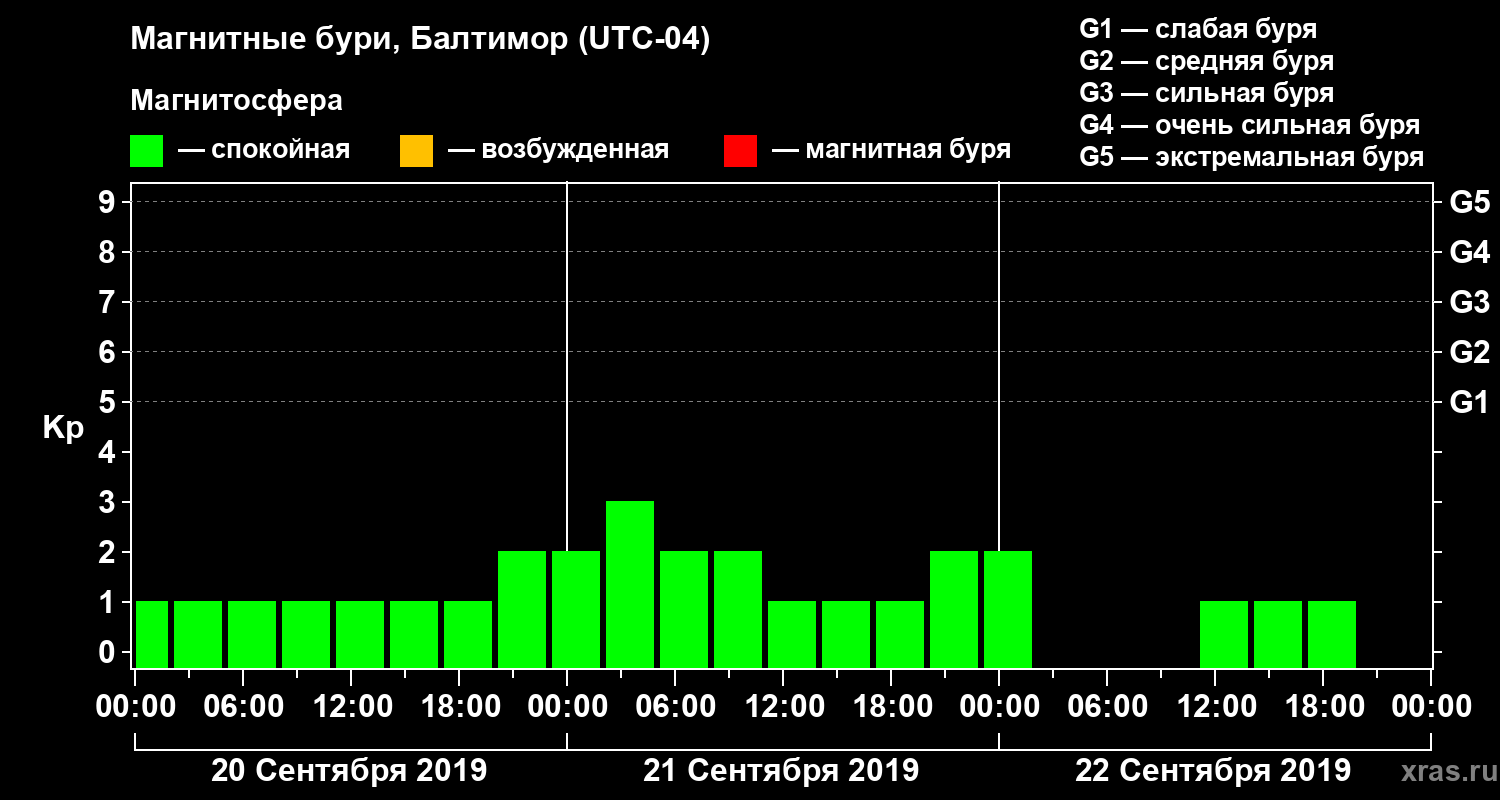Click 'G1 — слабая буря' legend line
Viewport: 1500px width, 800px height.
tap(1198, 29)
